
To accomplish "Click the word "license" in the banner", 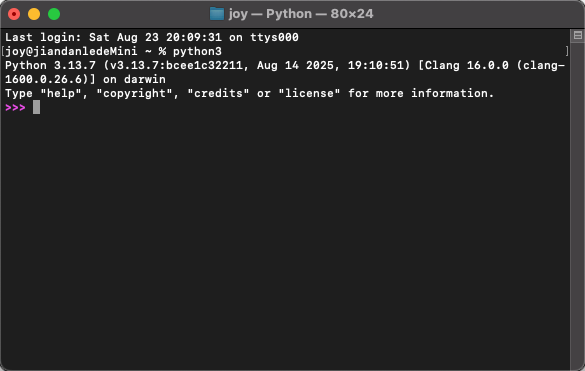I will (x=309, y=93).
